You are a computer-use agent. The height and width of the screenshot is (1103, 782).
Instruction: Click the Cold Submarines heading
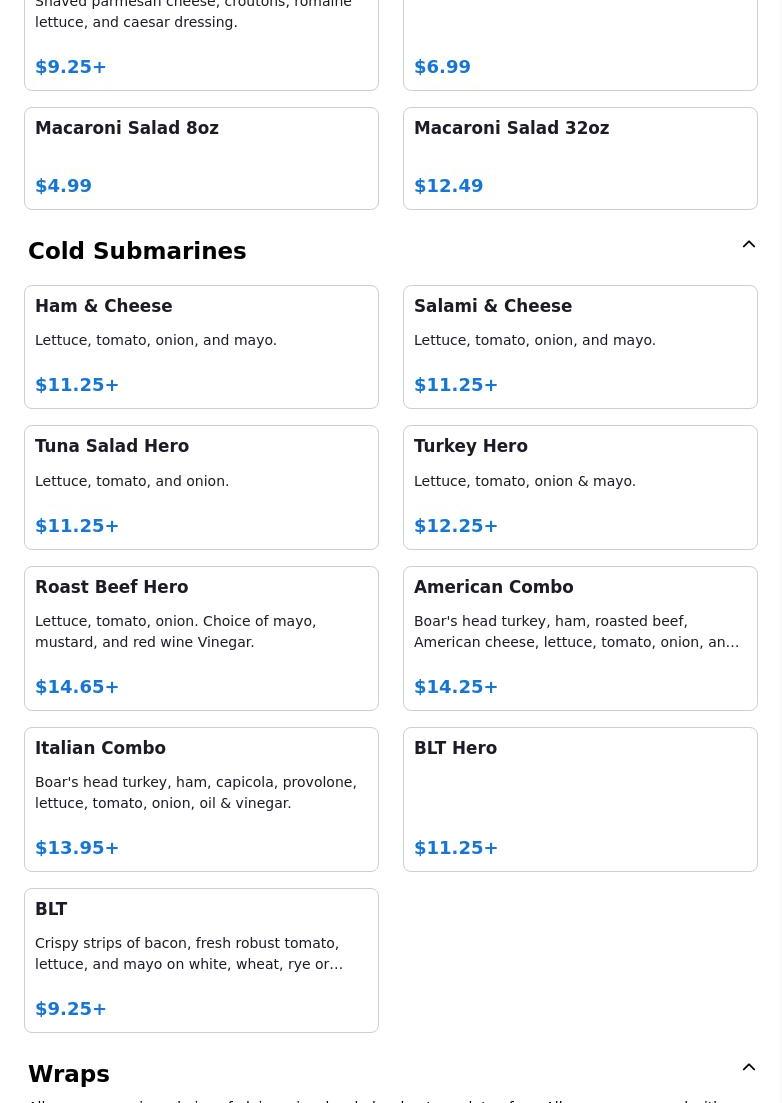tap(137, 251)
